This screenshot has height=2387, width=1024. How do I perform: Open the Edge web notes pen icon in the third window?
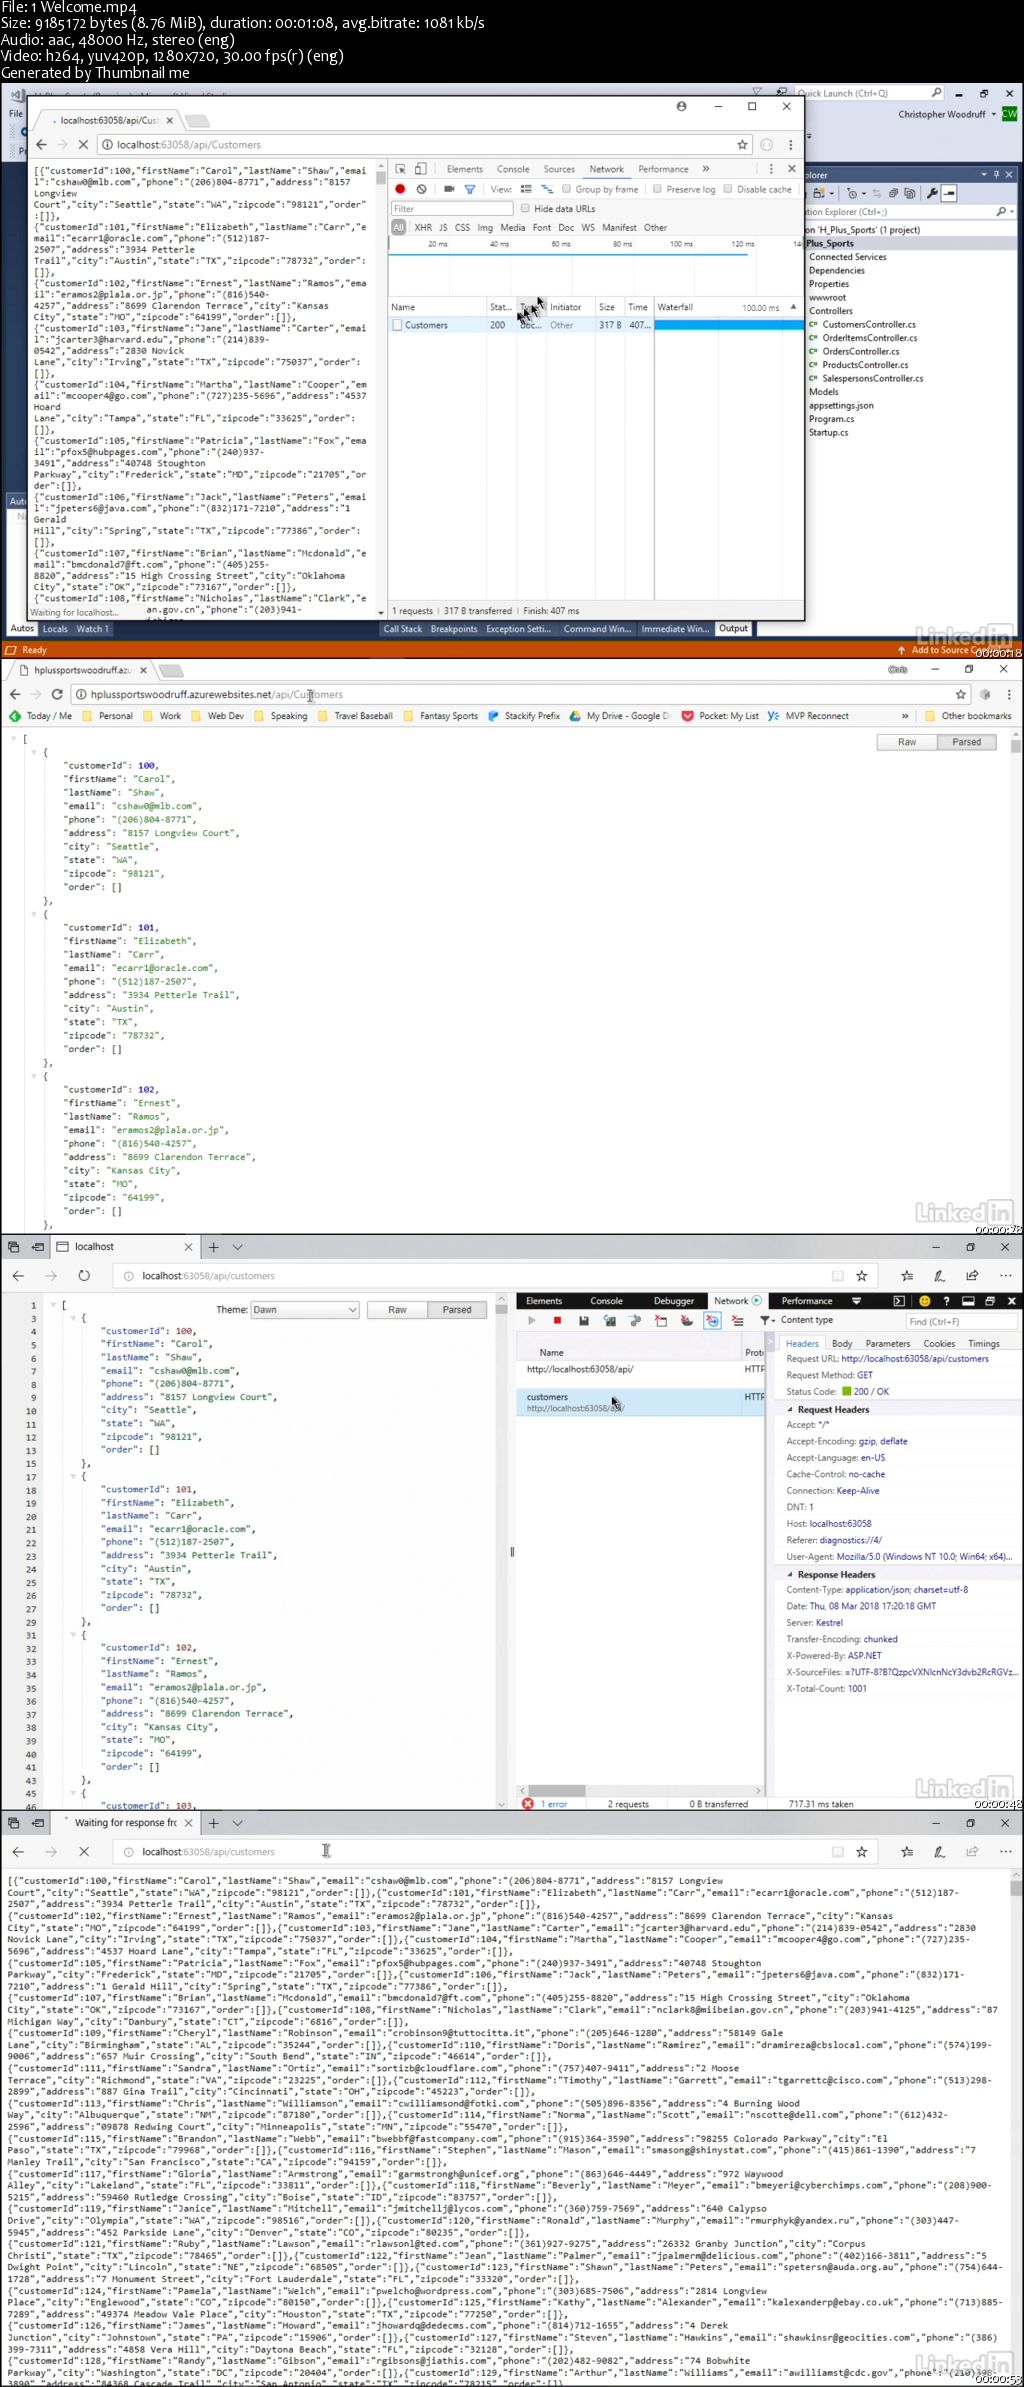(939, 1276)
